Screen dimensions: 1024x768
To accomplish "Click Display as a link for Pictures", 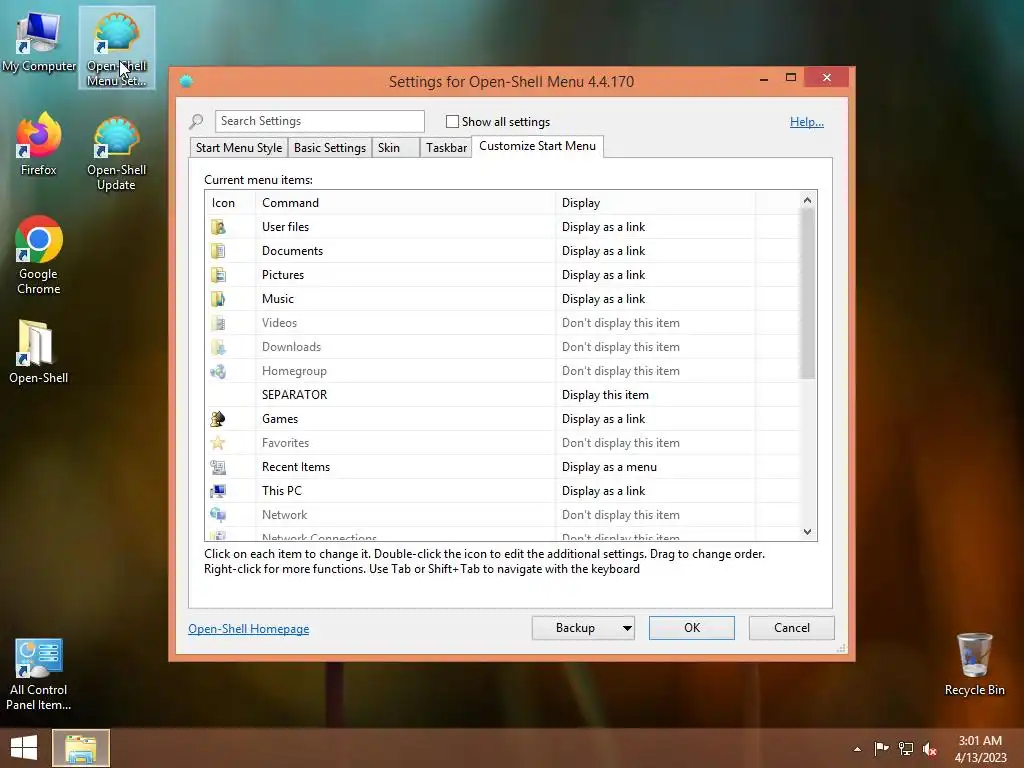I will pos(603,275).
